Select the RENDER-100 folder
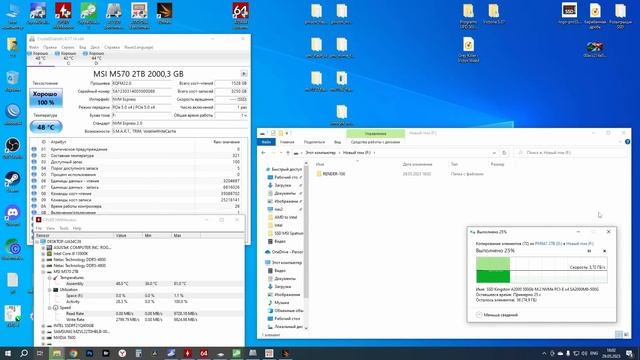 pos(331,174)
